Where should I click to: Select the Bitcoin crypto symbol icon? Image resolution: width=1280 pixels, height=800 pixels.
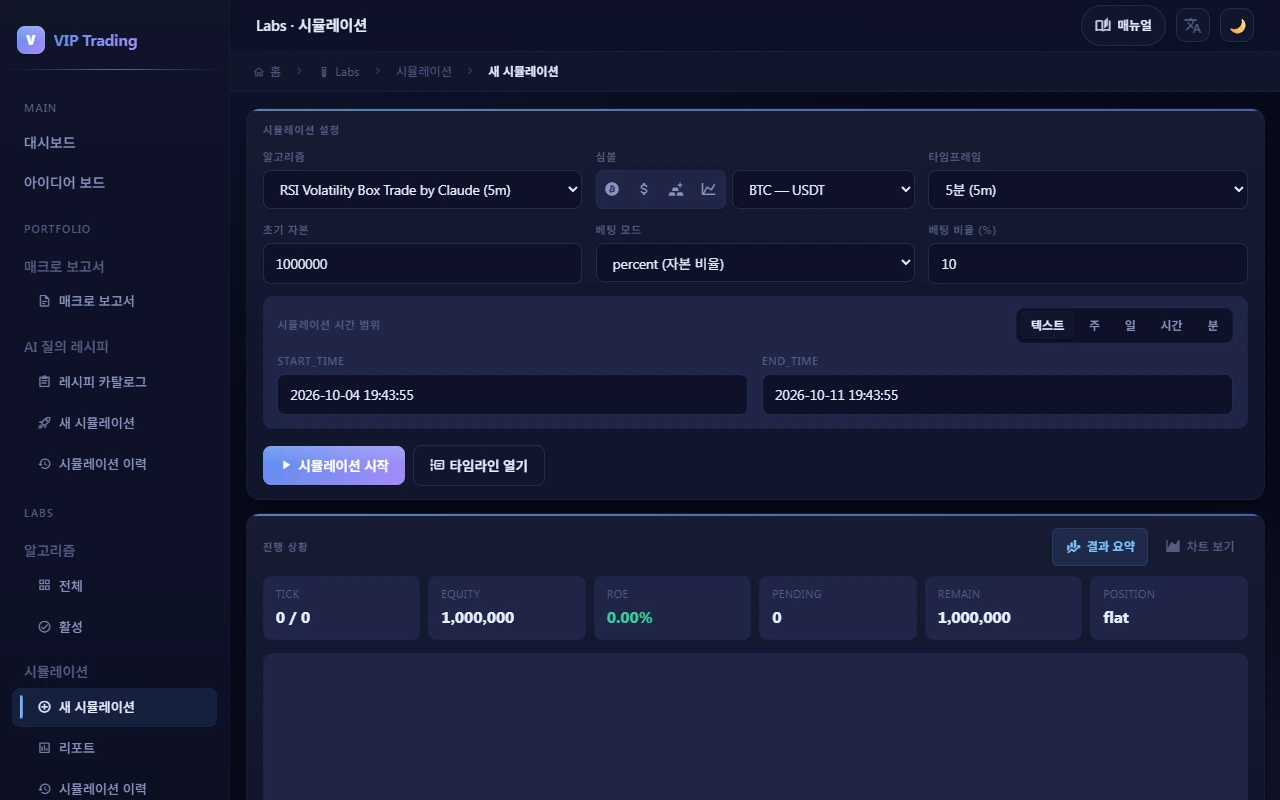pyautogui.click(x=612, y=189)
